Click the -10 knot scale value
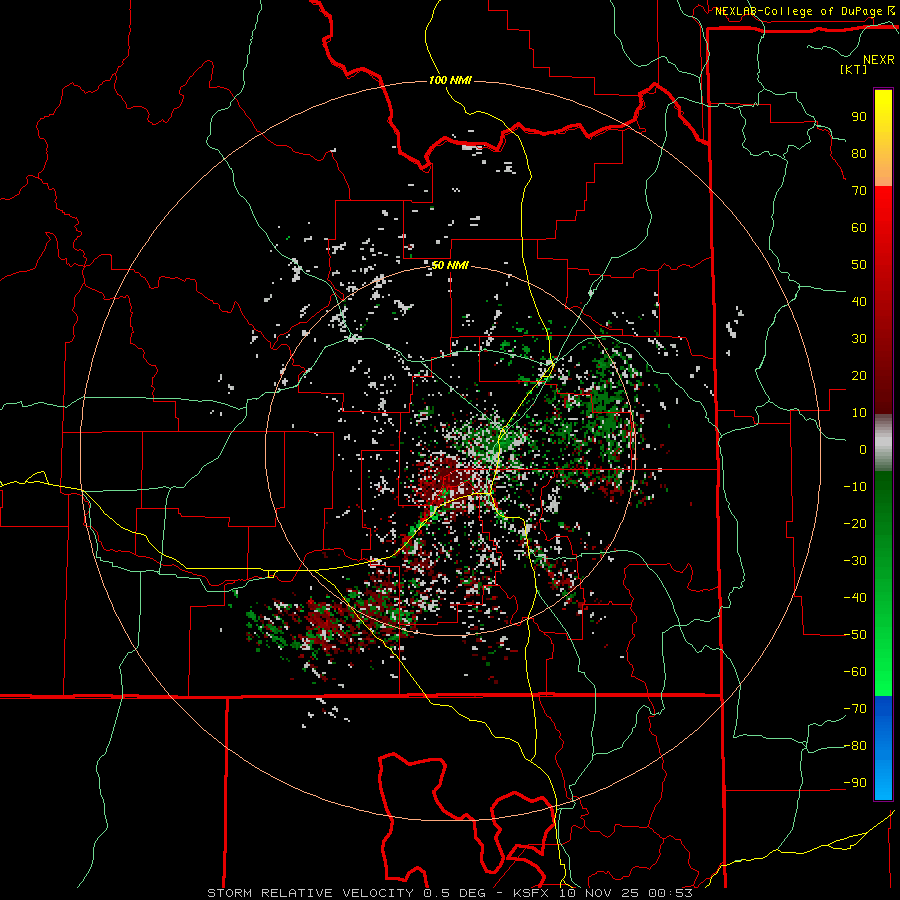This screenshot has height=900, width=900. tap(855, 487)
